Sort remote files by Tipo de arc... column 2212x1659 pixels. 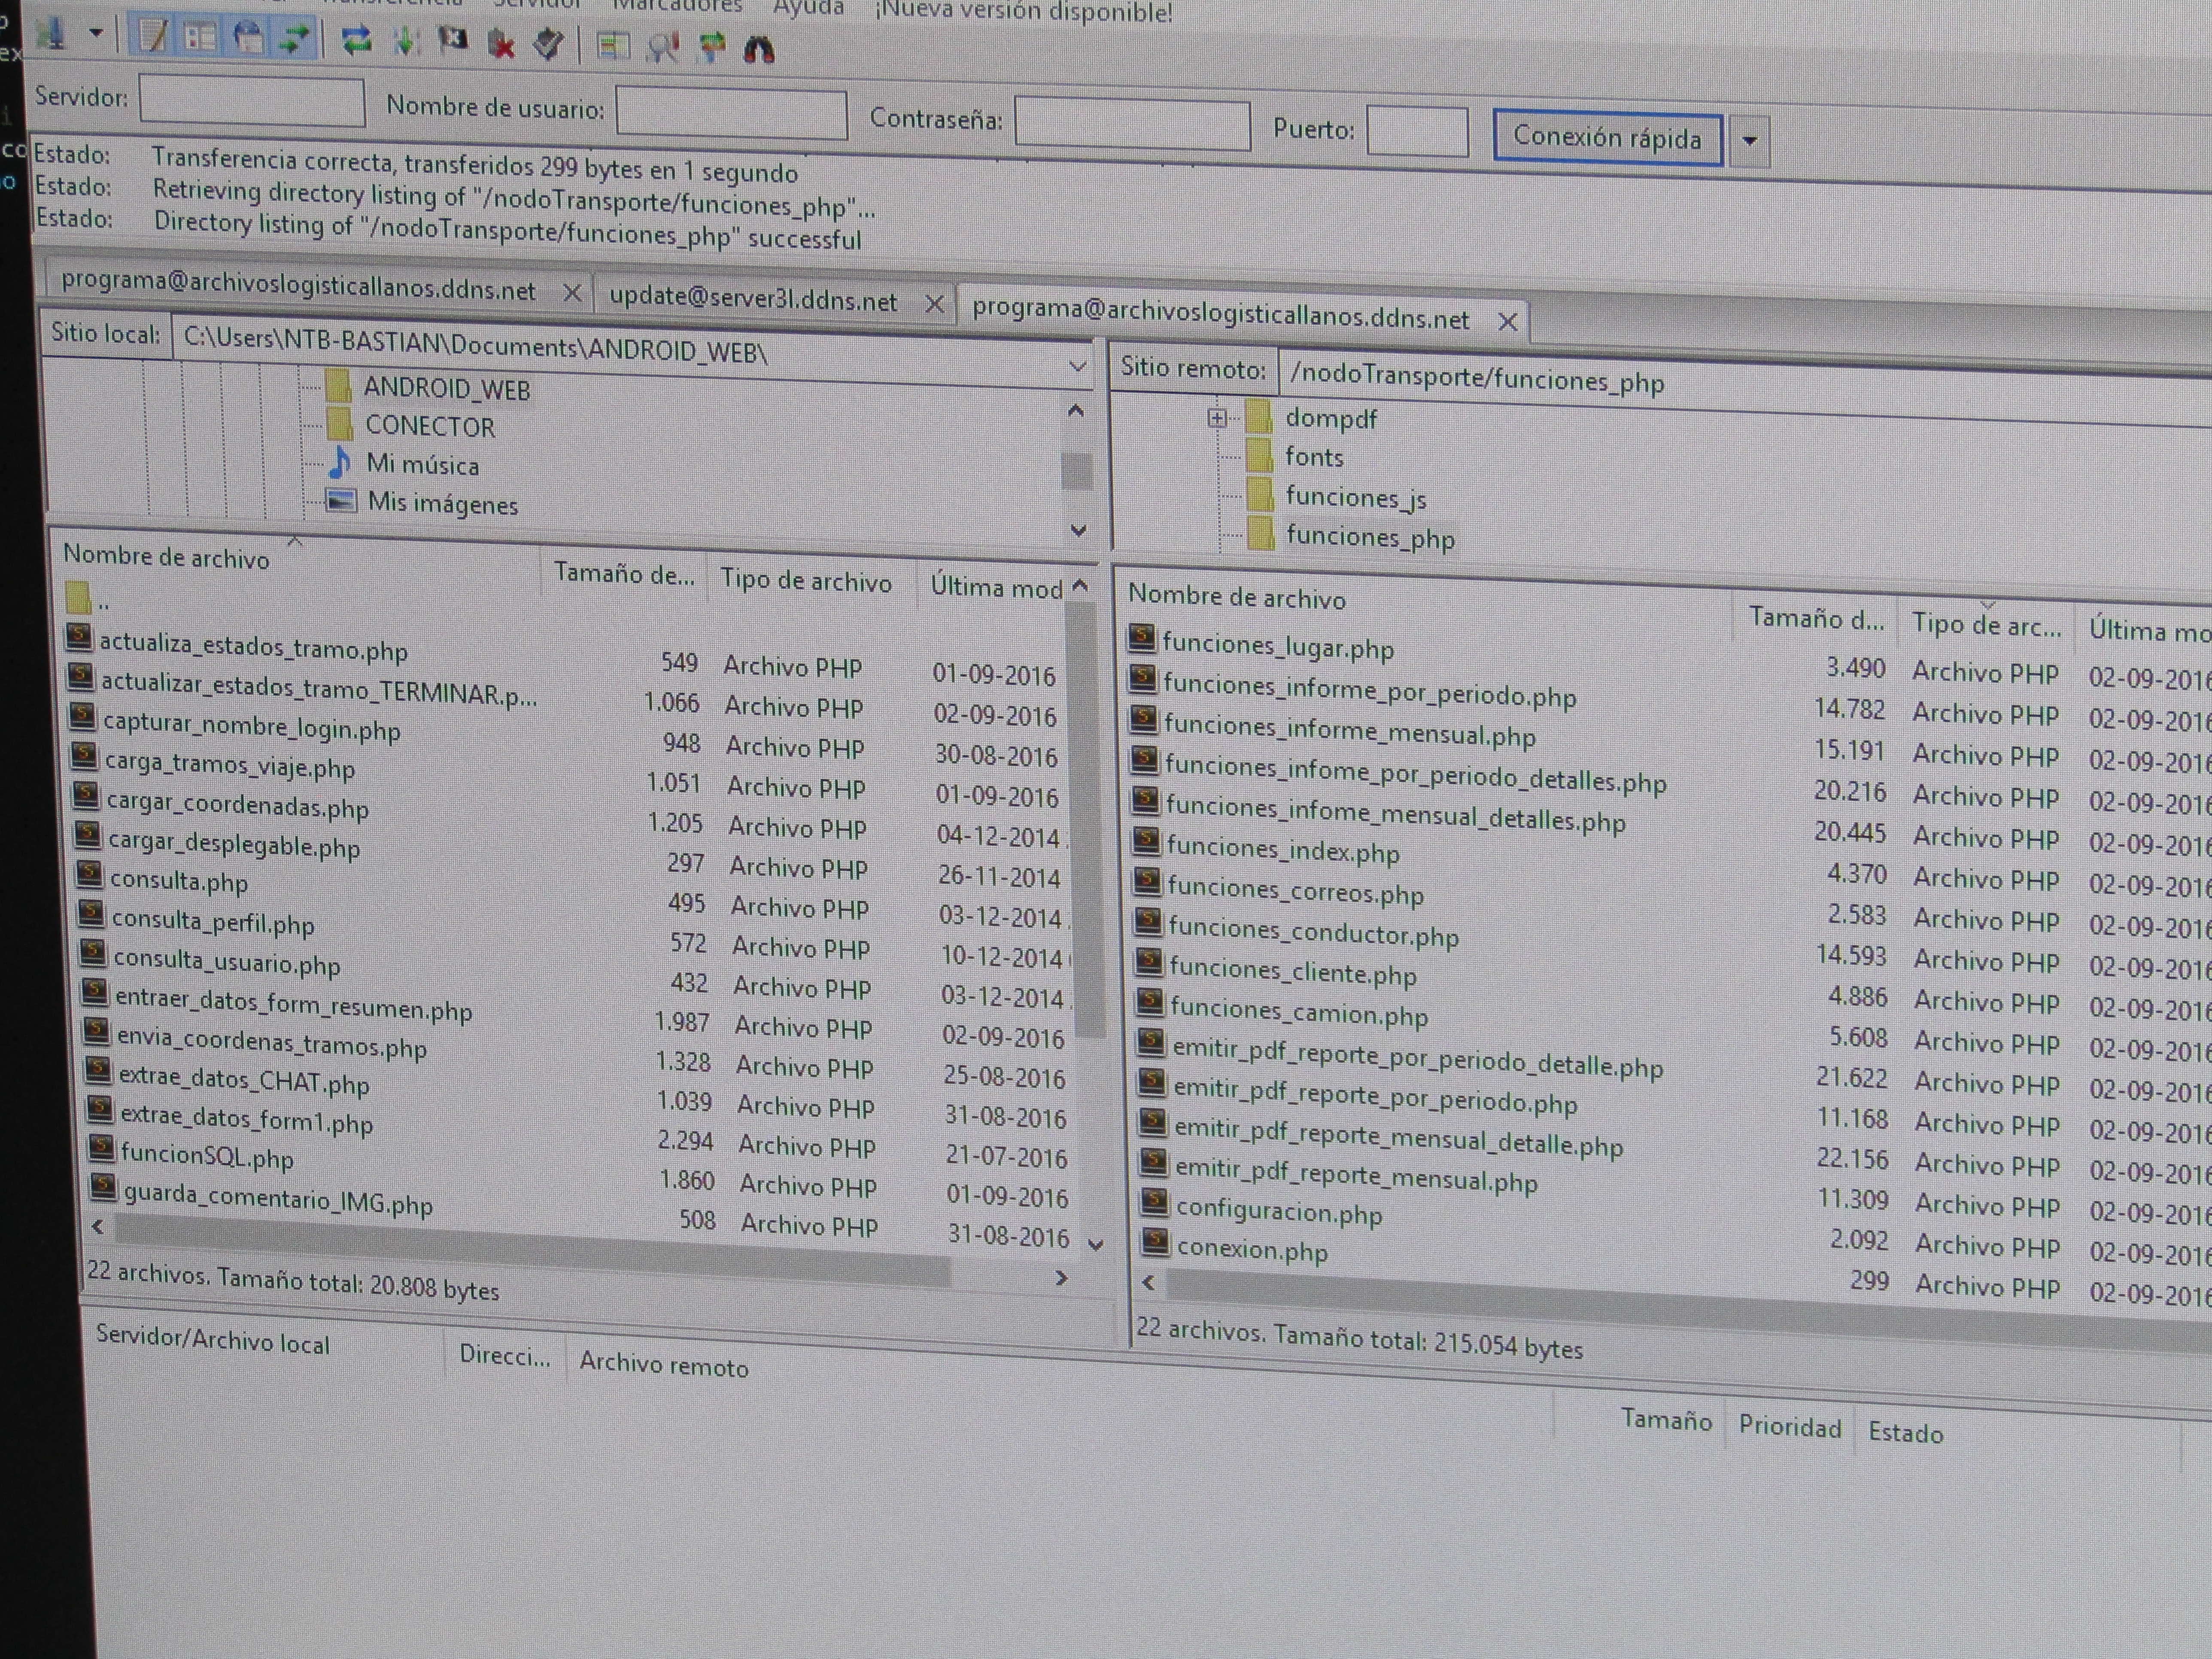[x=1986, y=625]
